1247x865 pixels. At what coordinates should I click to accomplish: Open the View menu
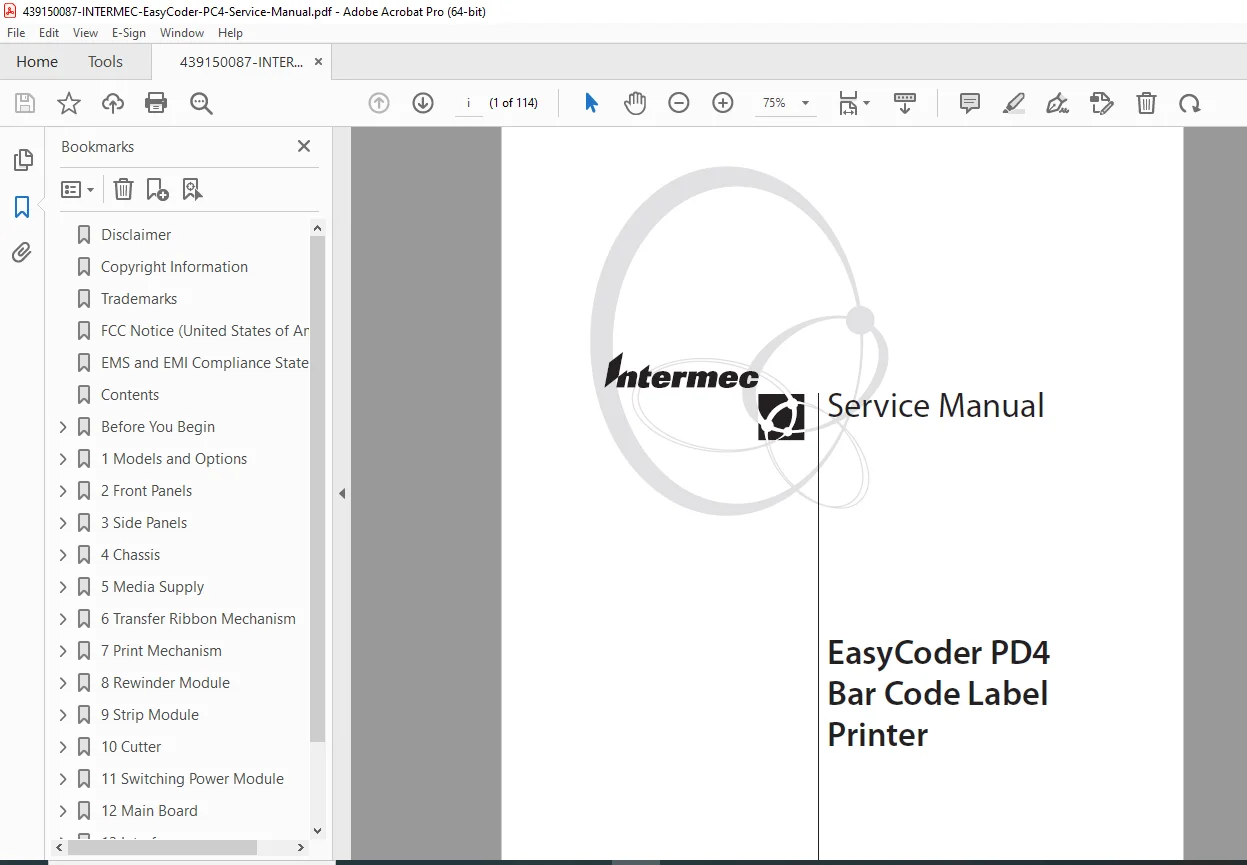tap(85, 33)
